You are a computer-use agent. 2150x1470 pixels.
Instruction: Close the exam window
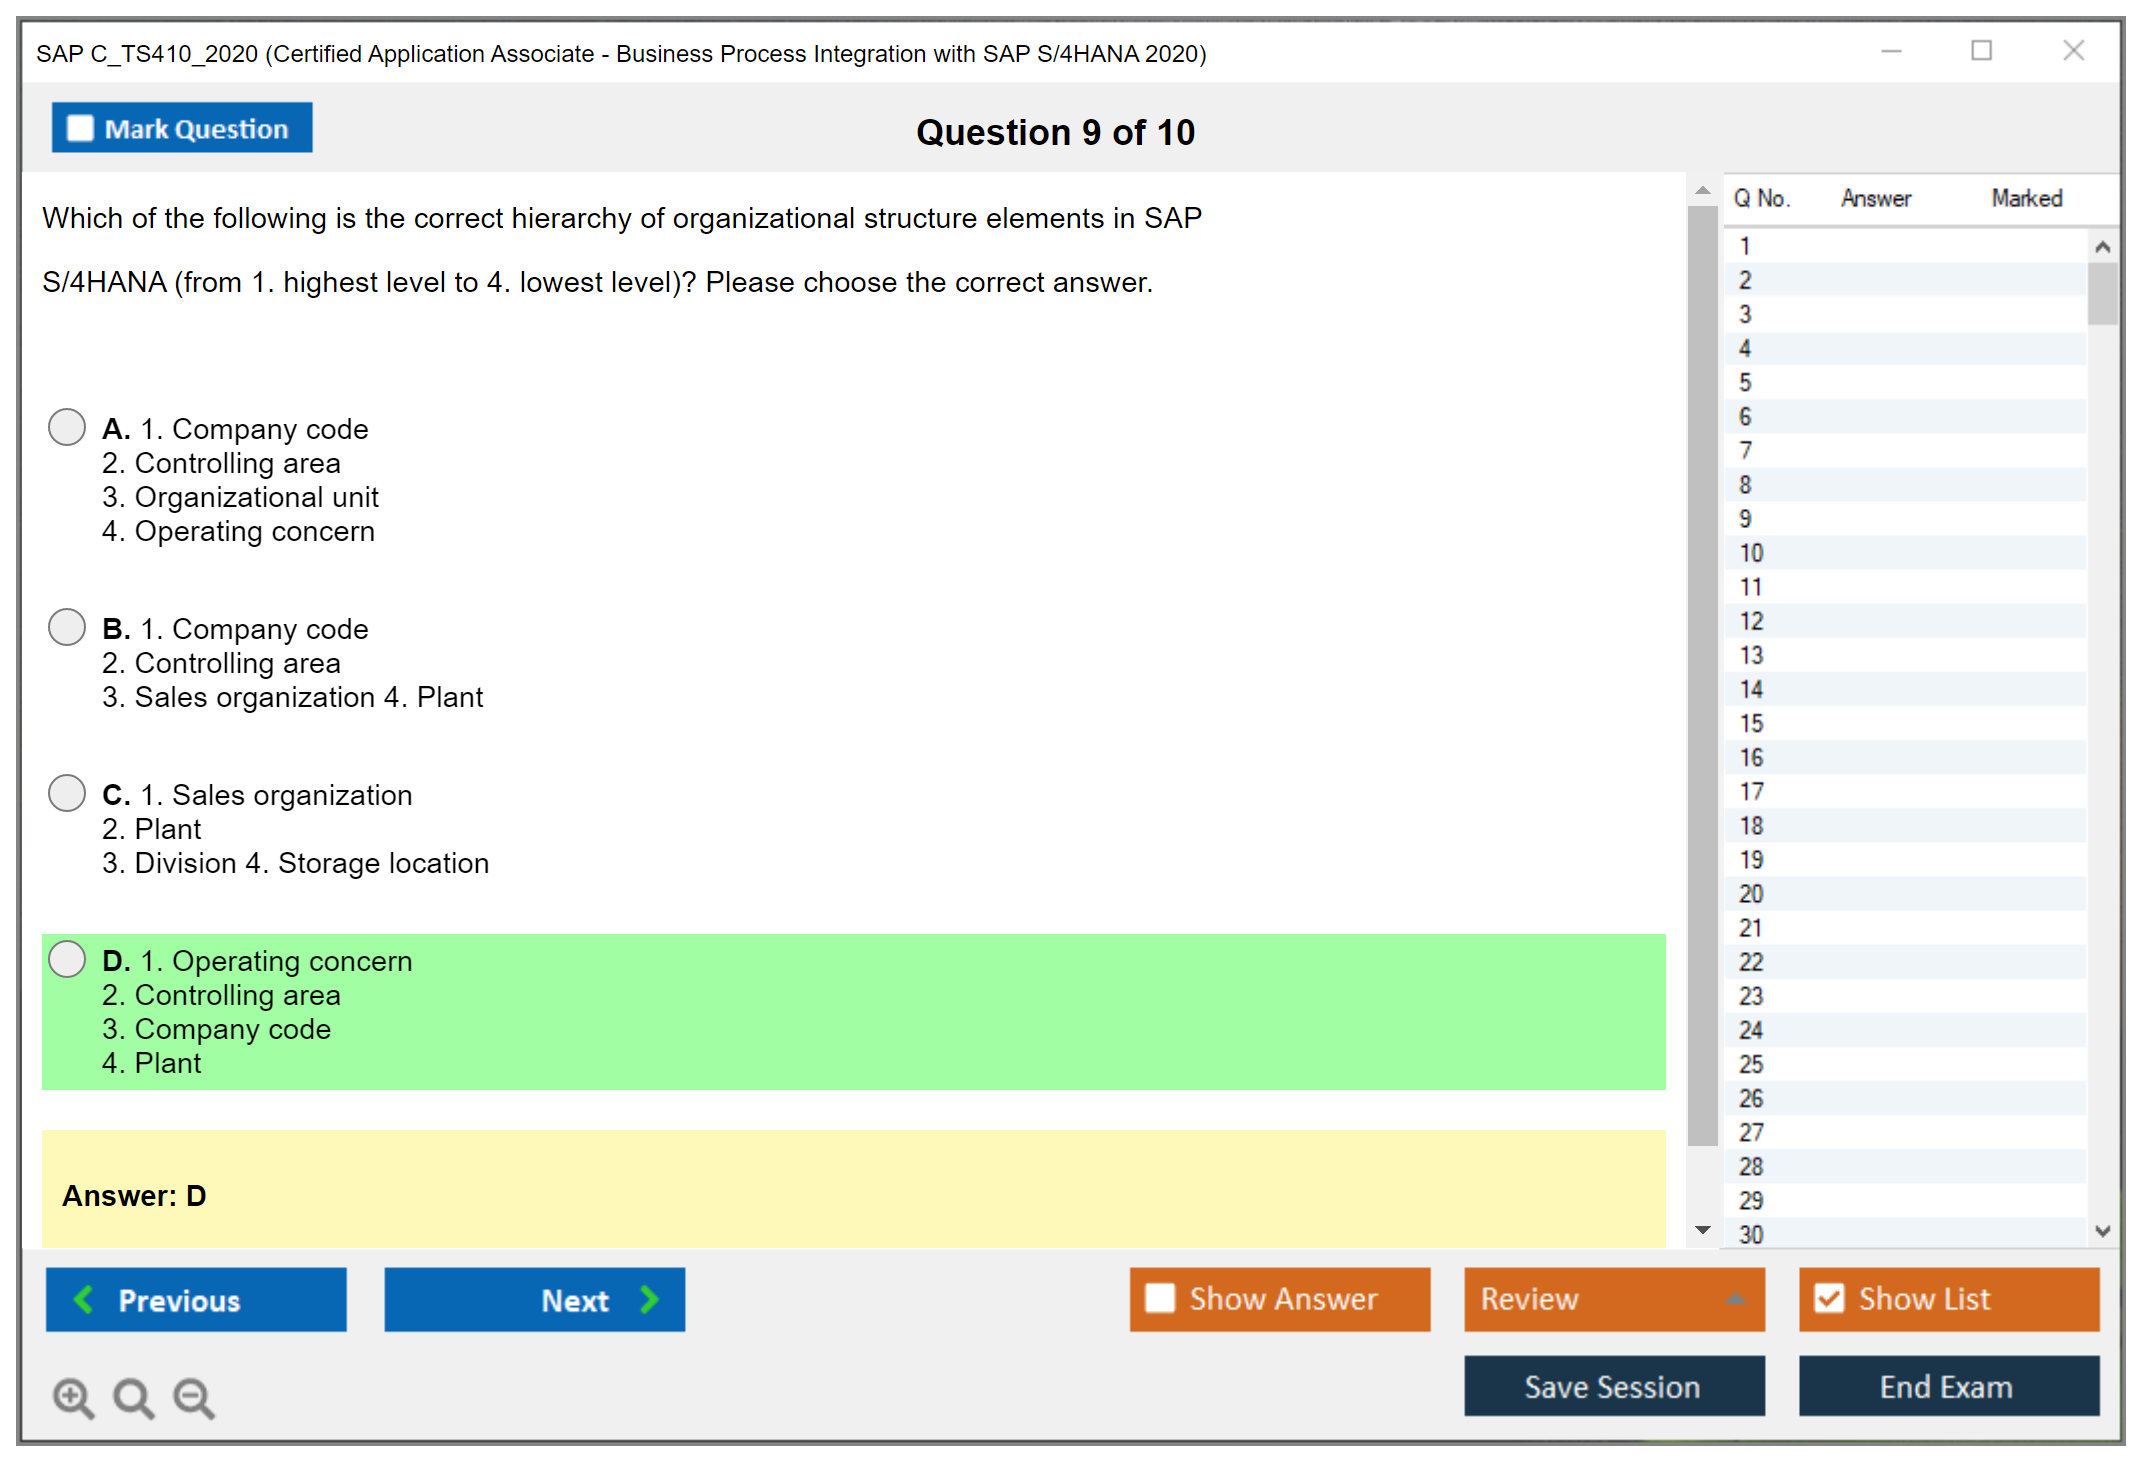[x=2073, y=51]
